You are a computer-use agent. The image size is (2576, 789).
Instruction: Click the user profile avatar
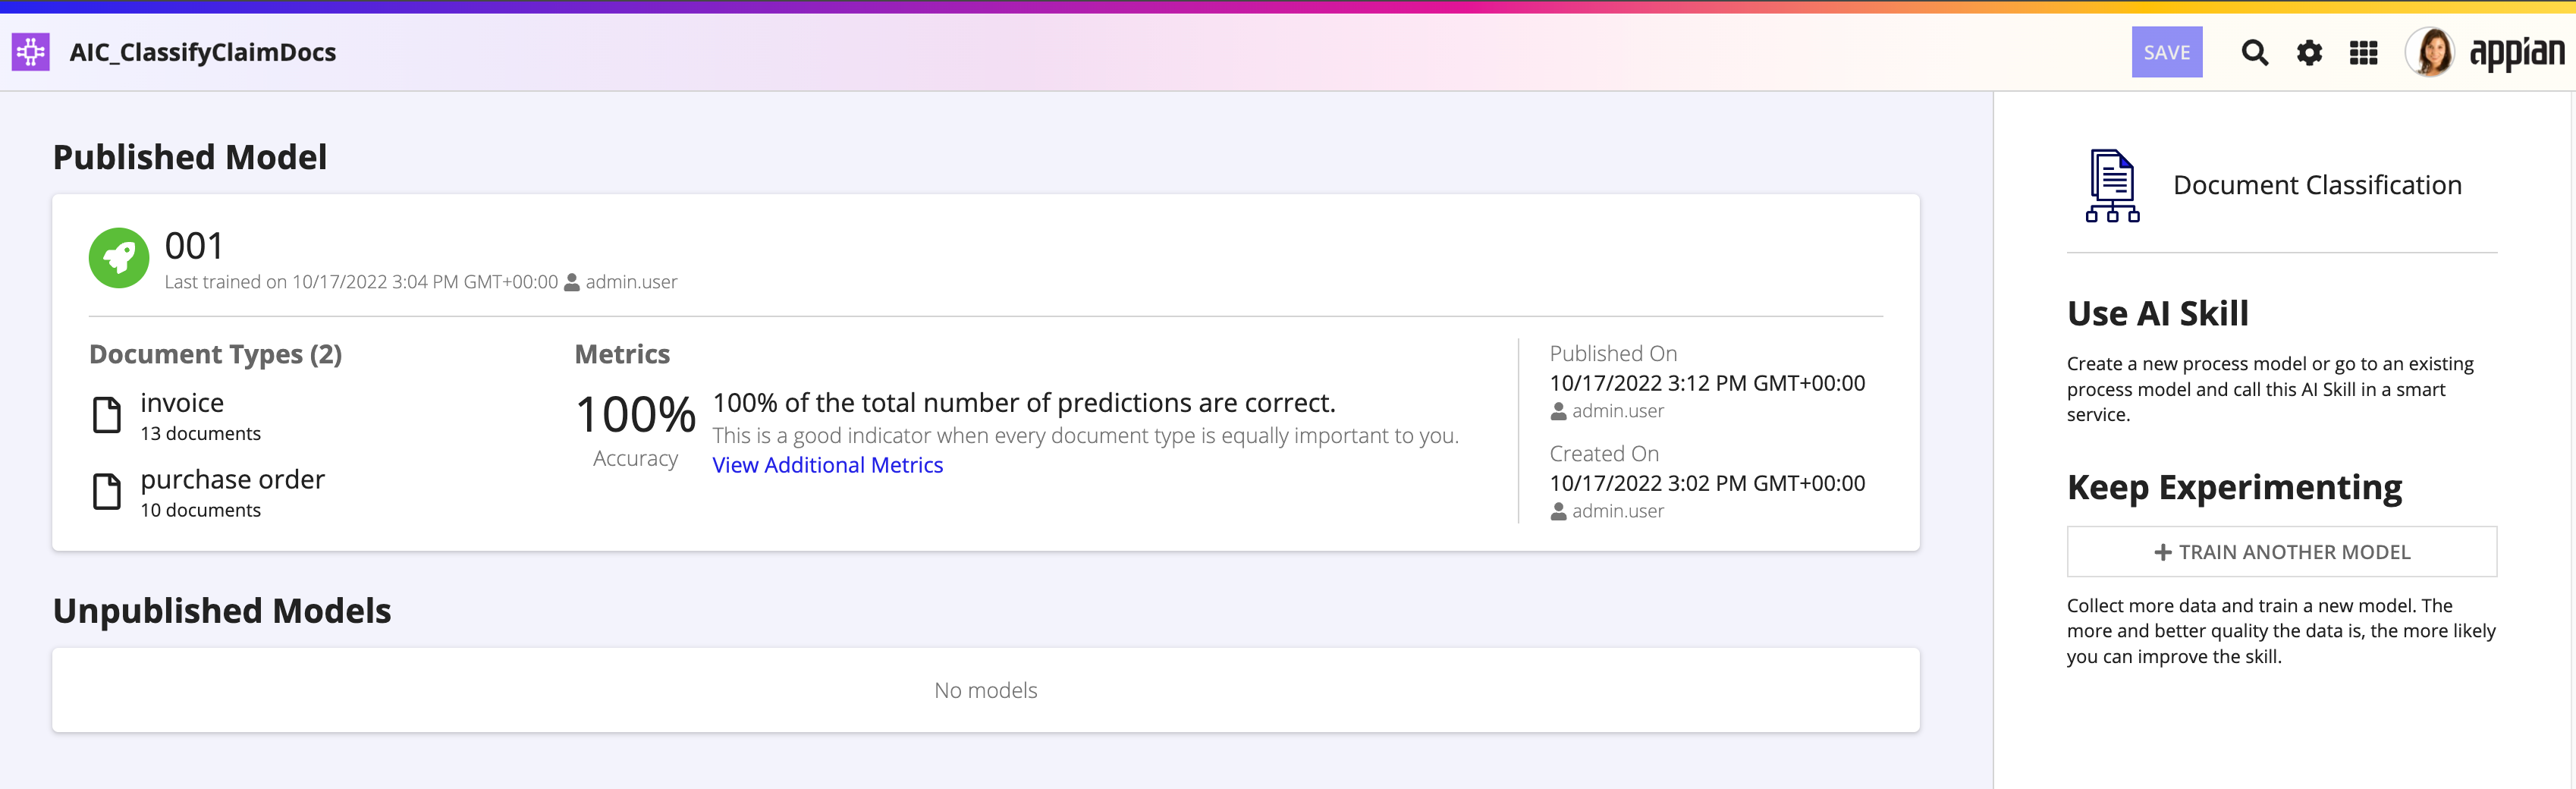(x=2430, y=52)
